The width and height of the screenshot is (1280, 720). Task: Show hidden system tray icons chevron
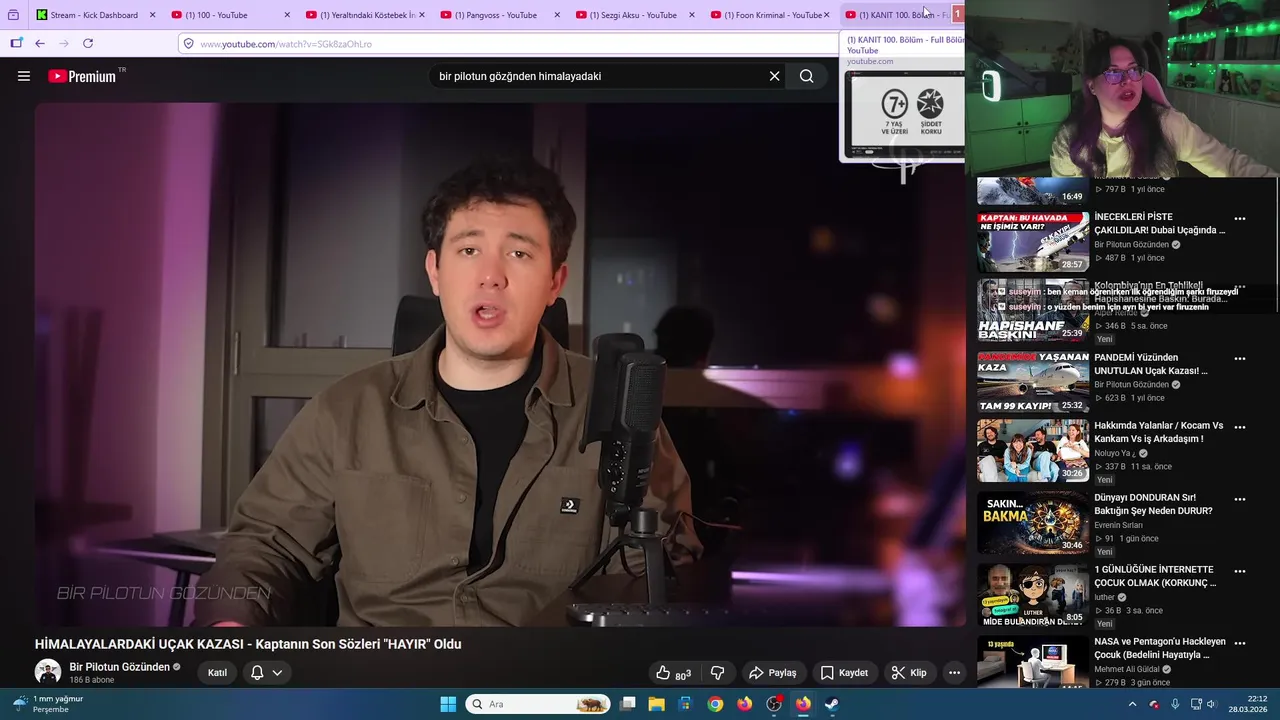coord(1132,704)
